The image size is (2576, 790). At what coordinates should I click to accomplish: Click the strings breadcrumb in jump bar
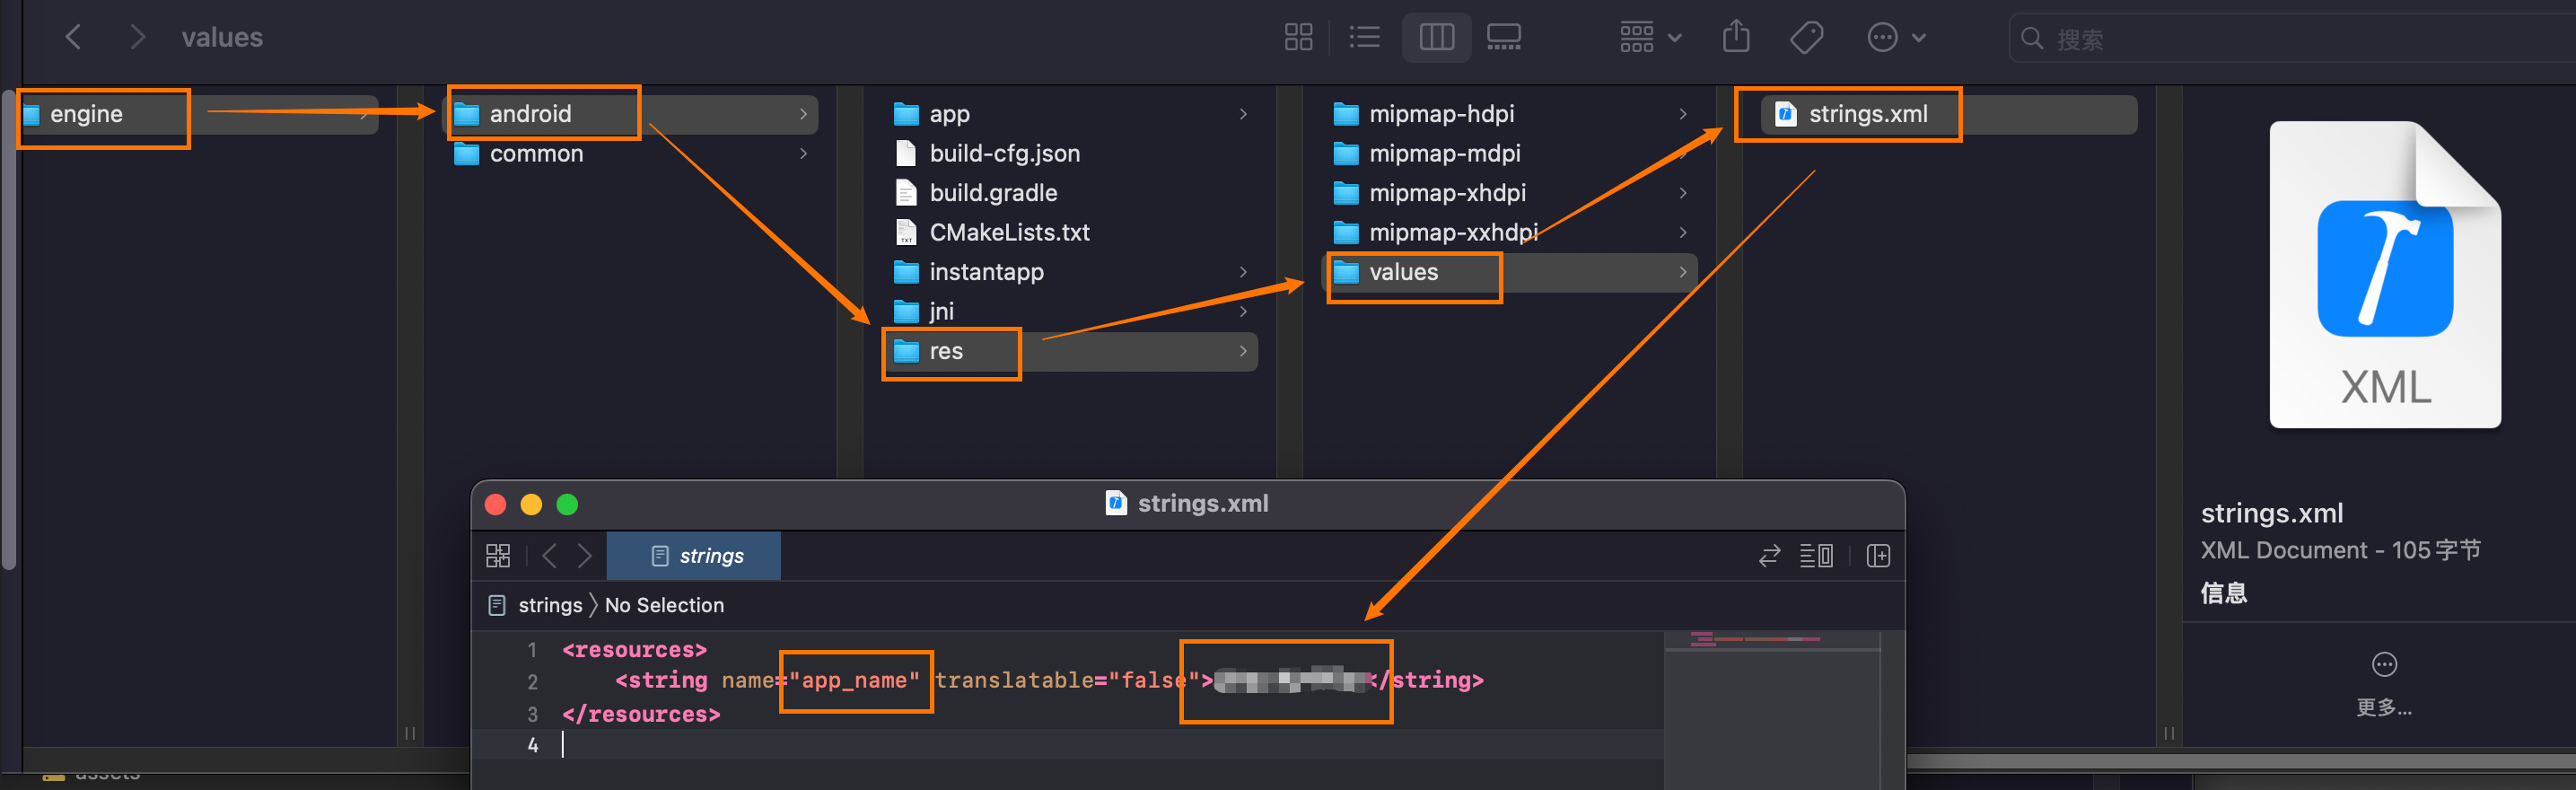[x=549, y=605]
